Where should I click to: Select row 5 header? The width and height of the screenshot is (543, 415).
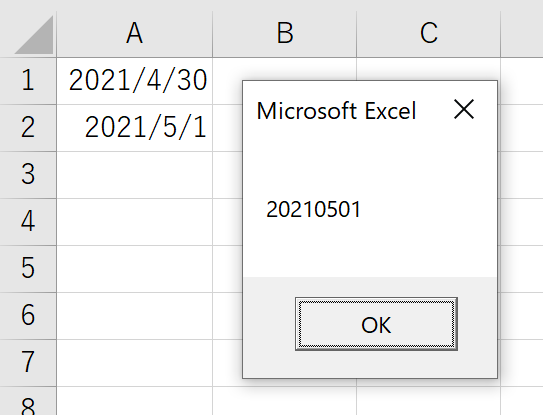(x=28, y=269)
